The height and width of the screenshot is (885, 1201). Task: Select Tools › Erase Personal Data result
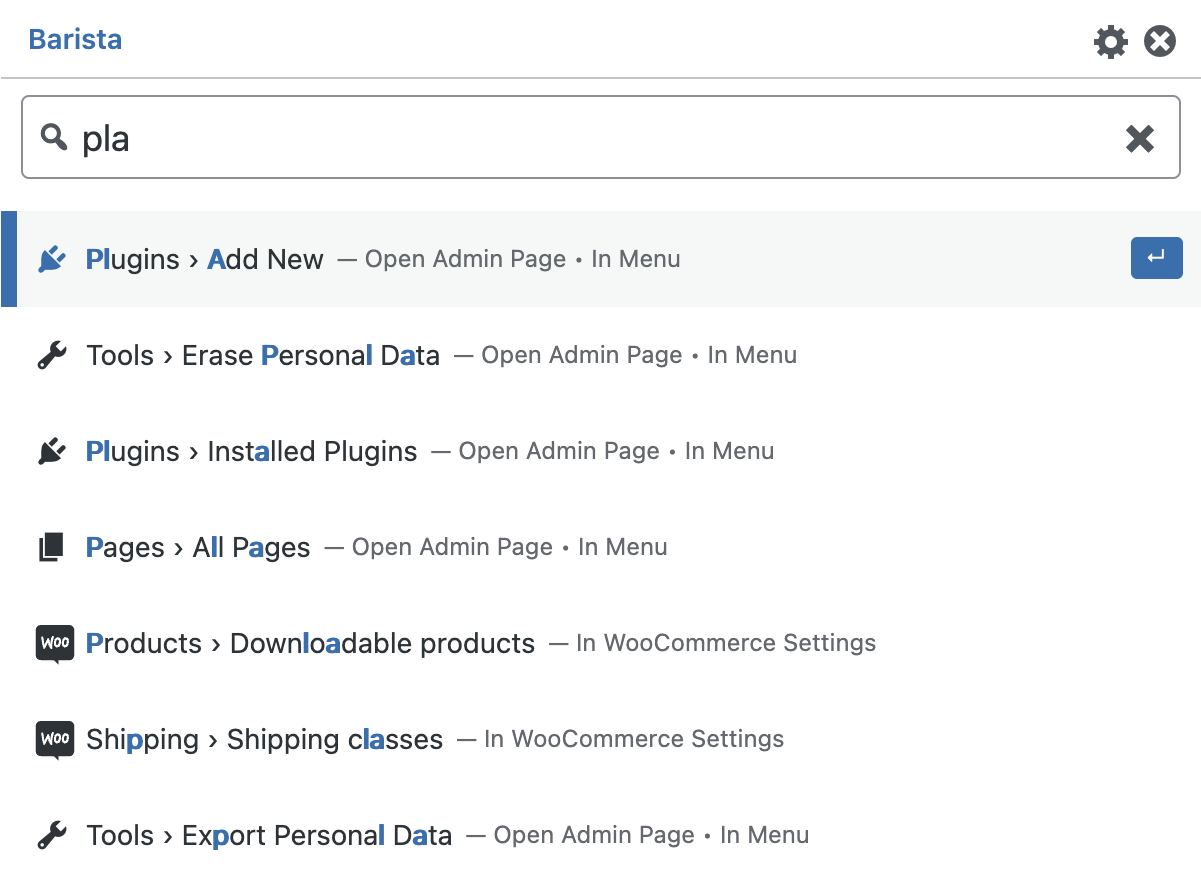coord(263,355)
